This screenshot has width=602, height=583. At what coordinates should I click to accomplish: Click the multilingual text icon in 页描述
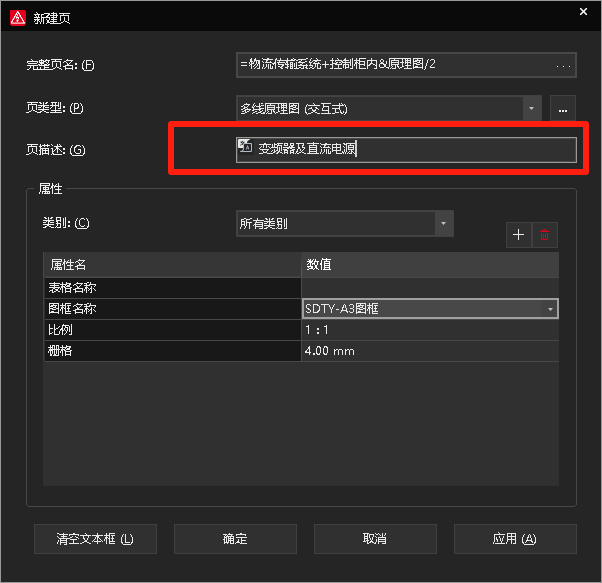[245, 146]
